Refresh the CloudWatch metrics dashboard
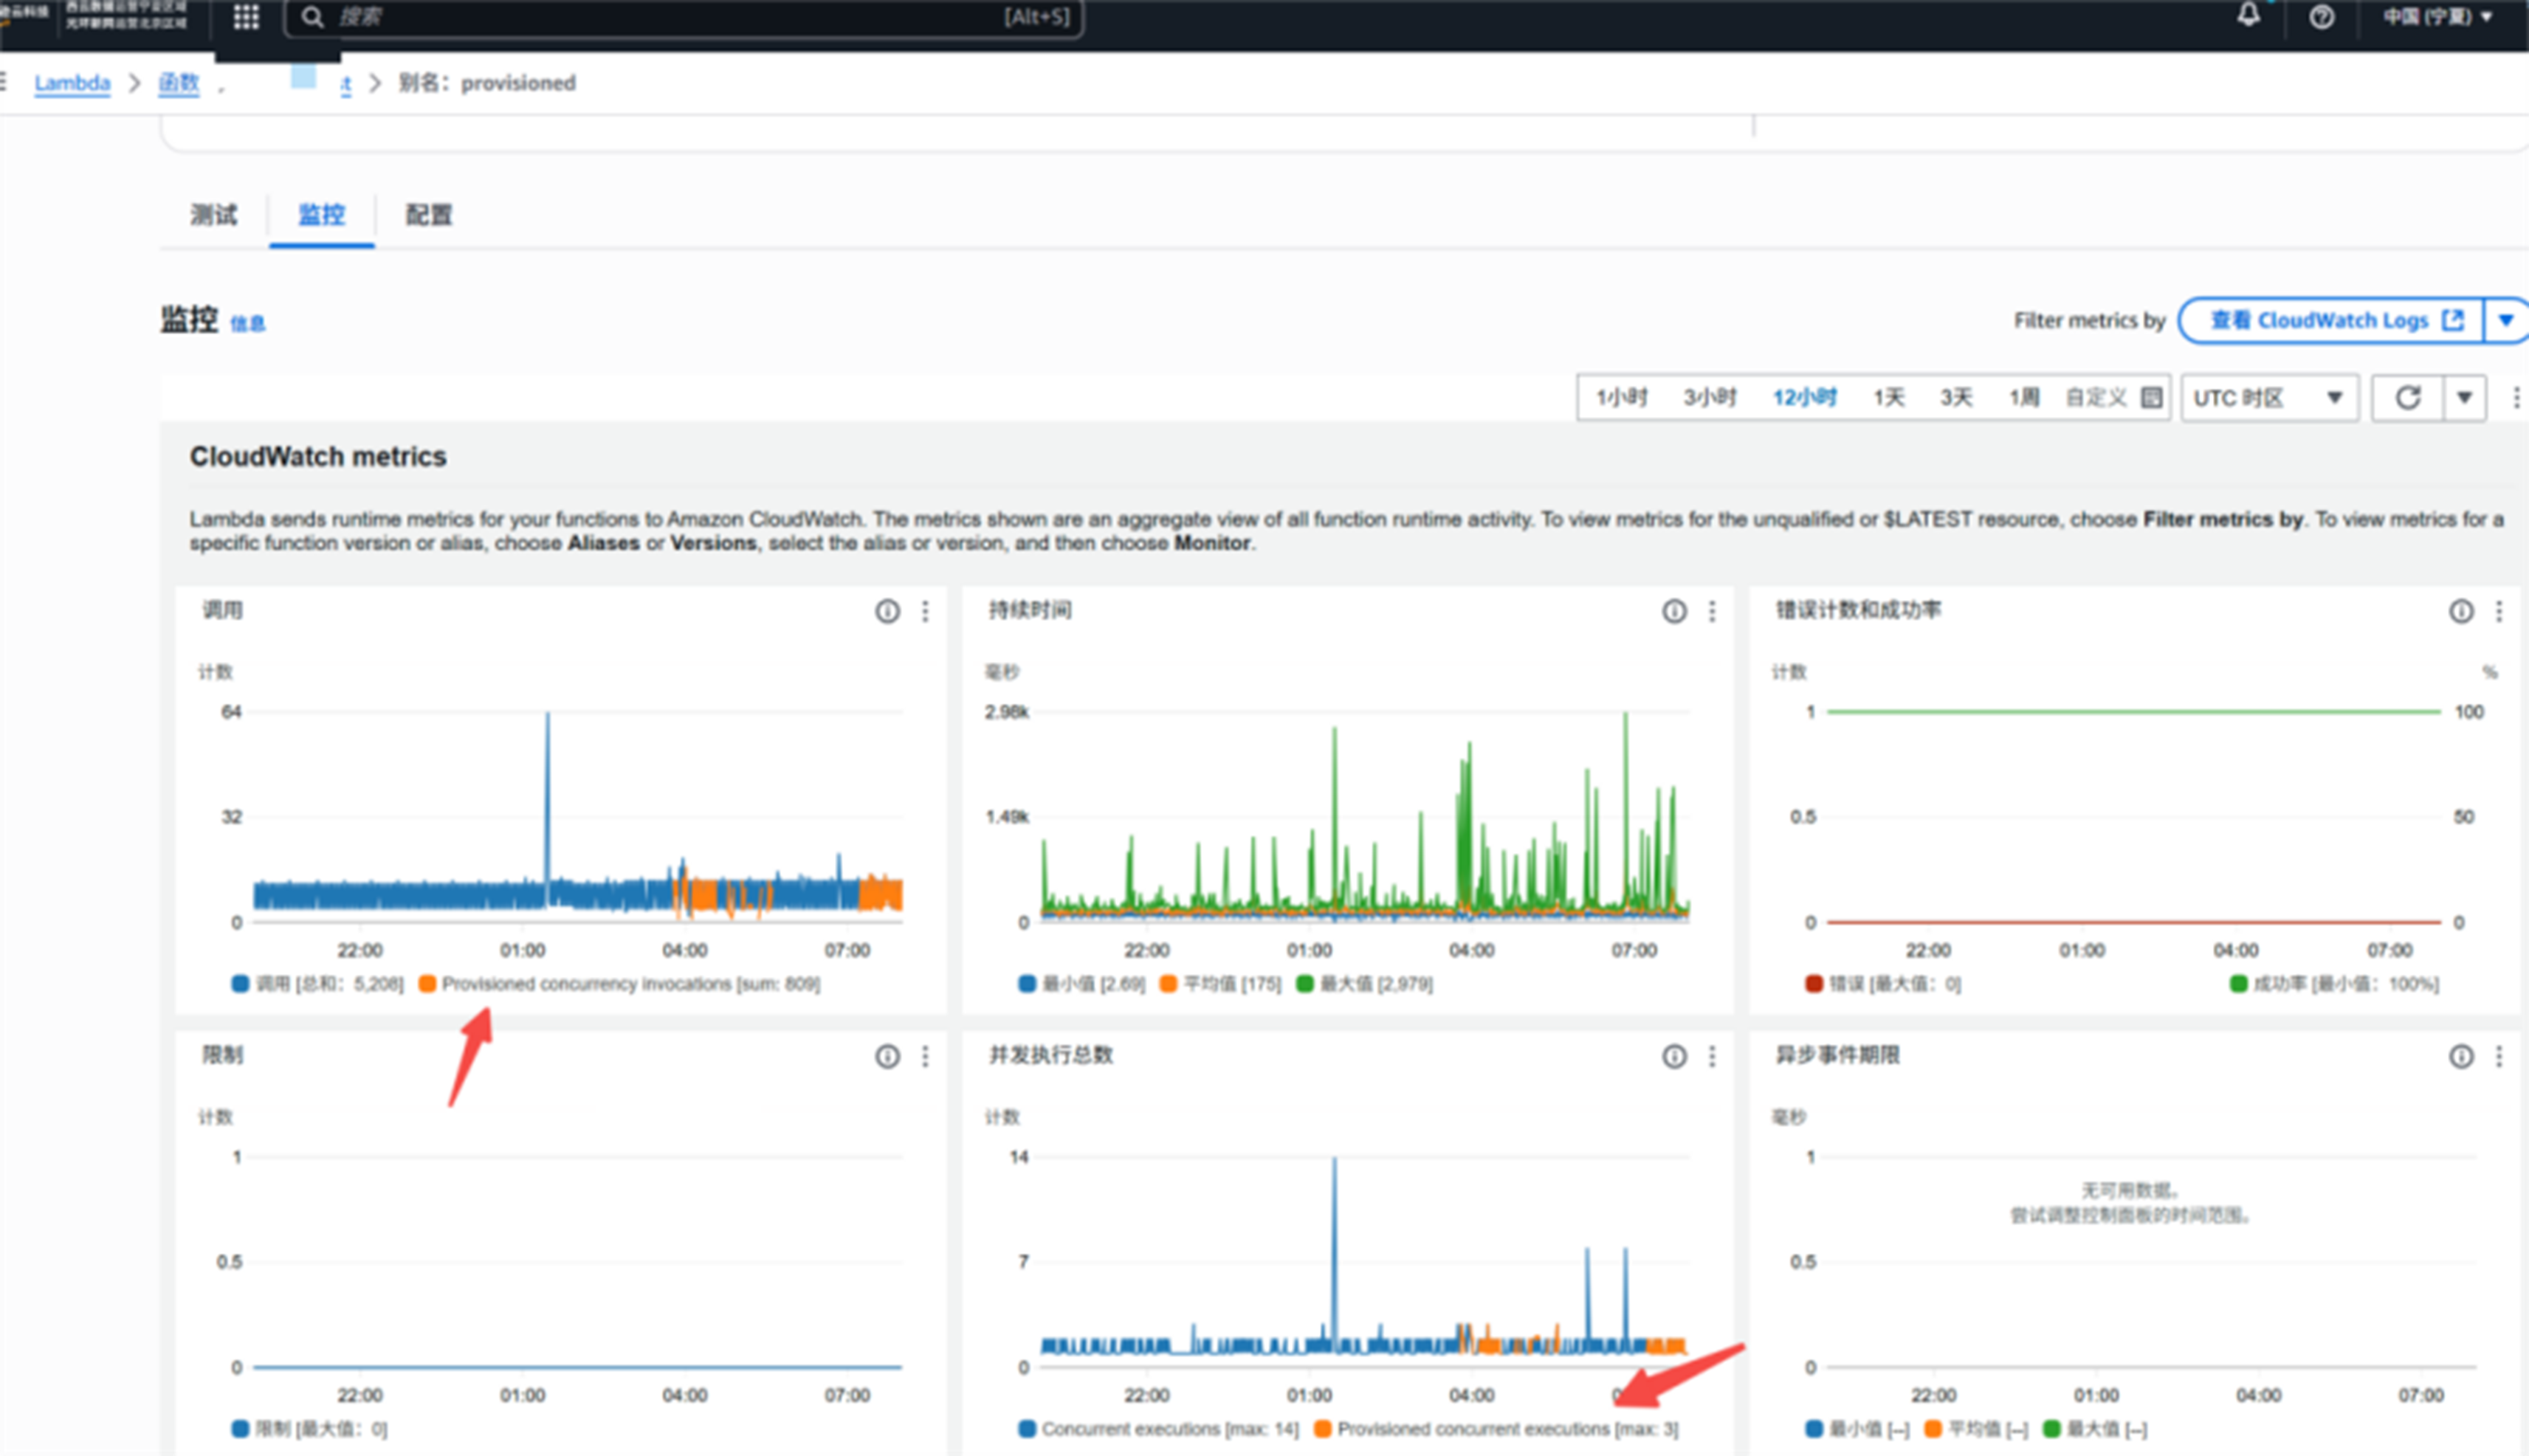This screenshot has height=1456, width=2529. tap(2407, 398)
